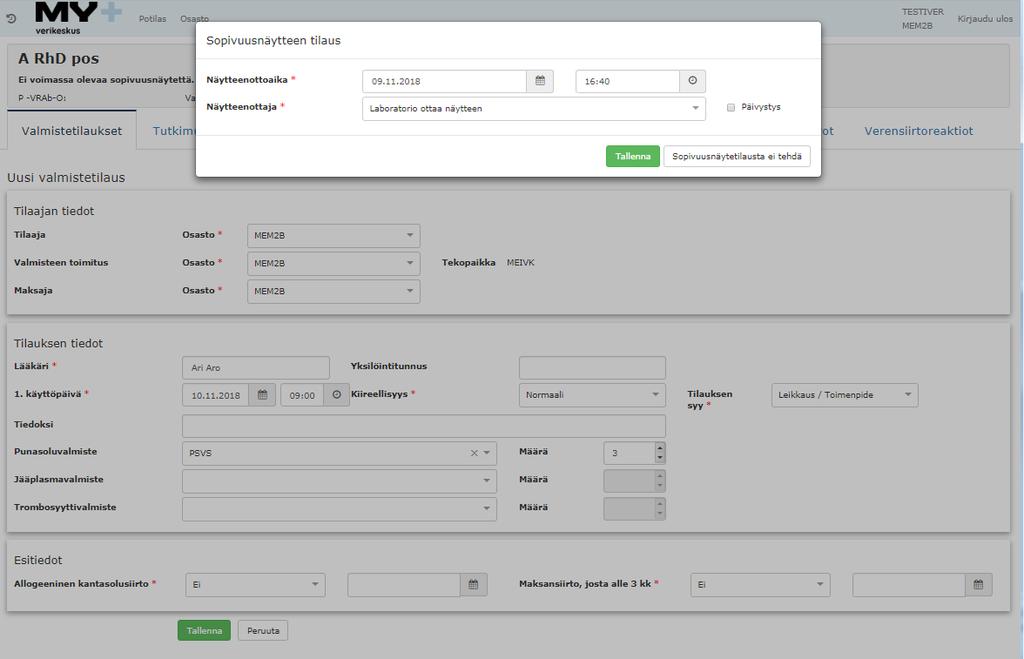Click the TESTIVER user label
The height and width of the screenshot is (659, 1024).
pyautogui.click(x=922, y=12)
